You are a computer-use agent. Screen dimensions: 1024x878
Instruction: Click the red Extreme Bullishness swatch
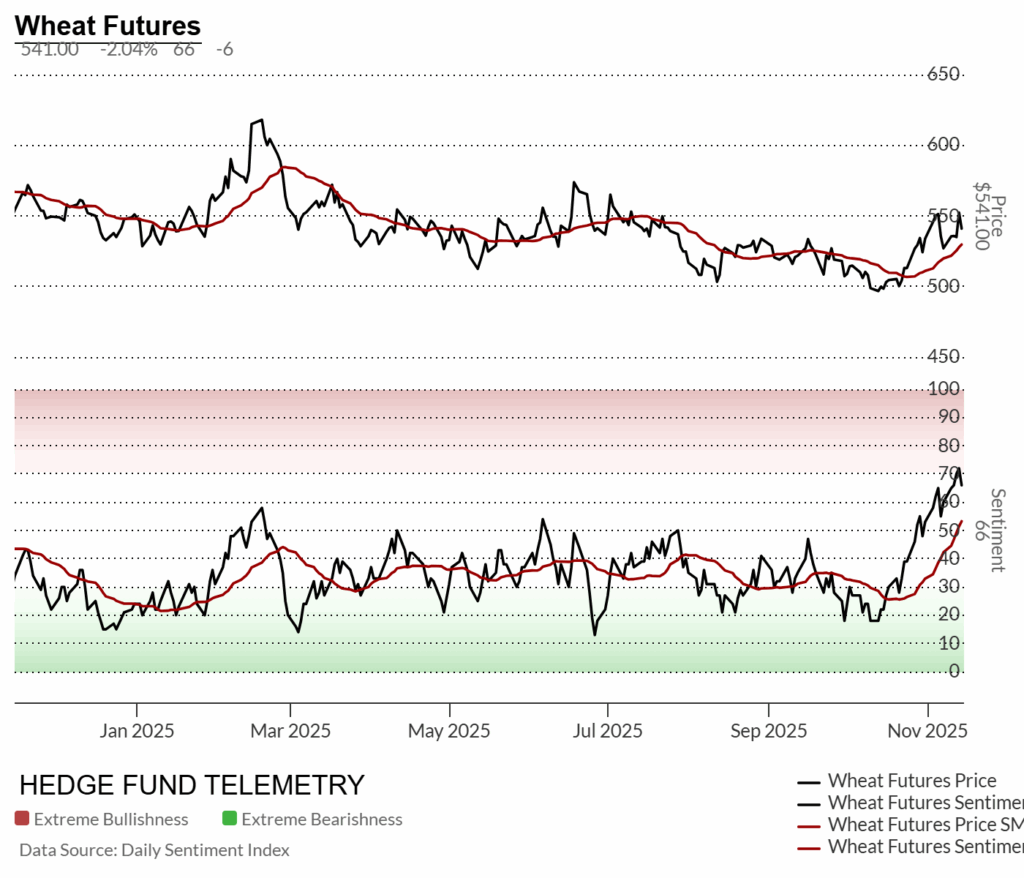[x=22, y=819]
